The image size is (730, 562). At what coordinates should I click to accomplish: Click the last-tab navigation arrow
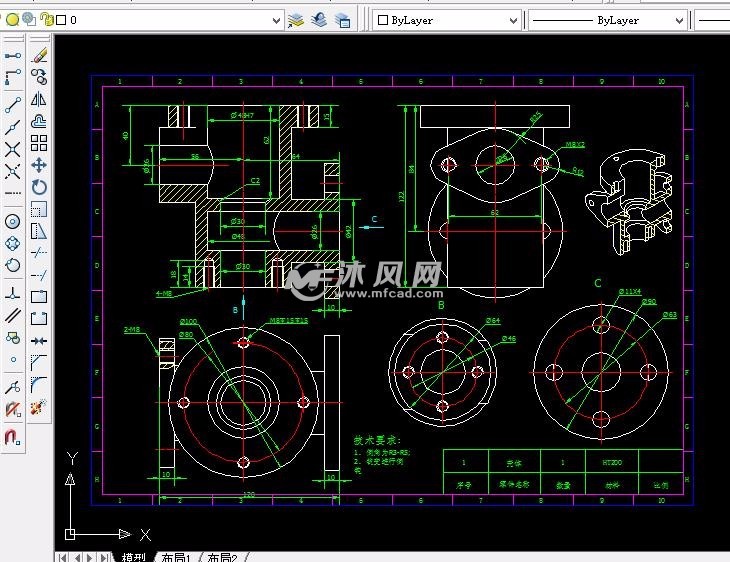pyautogui.click(x=105, y=556)
